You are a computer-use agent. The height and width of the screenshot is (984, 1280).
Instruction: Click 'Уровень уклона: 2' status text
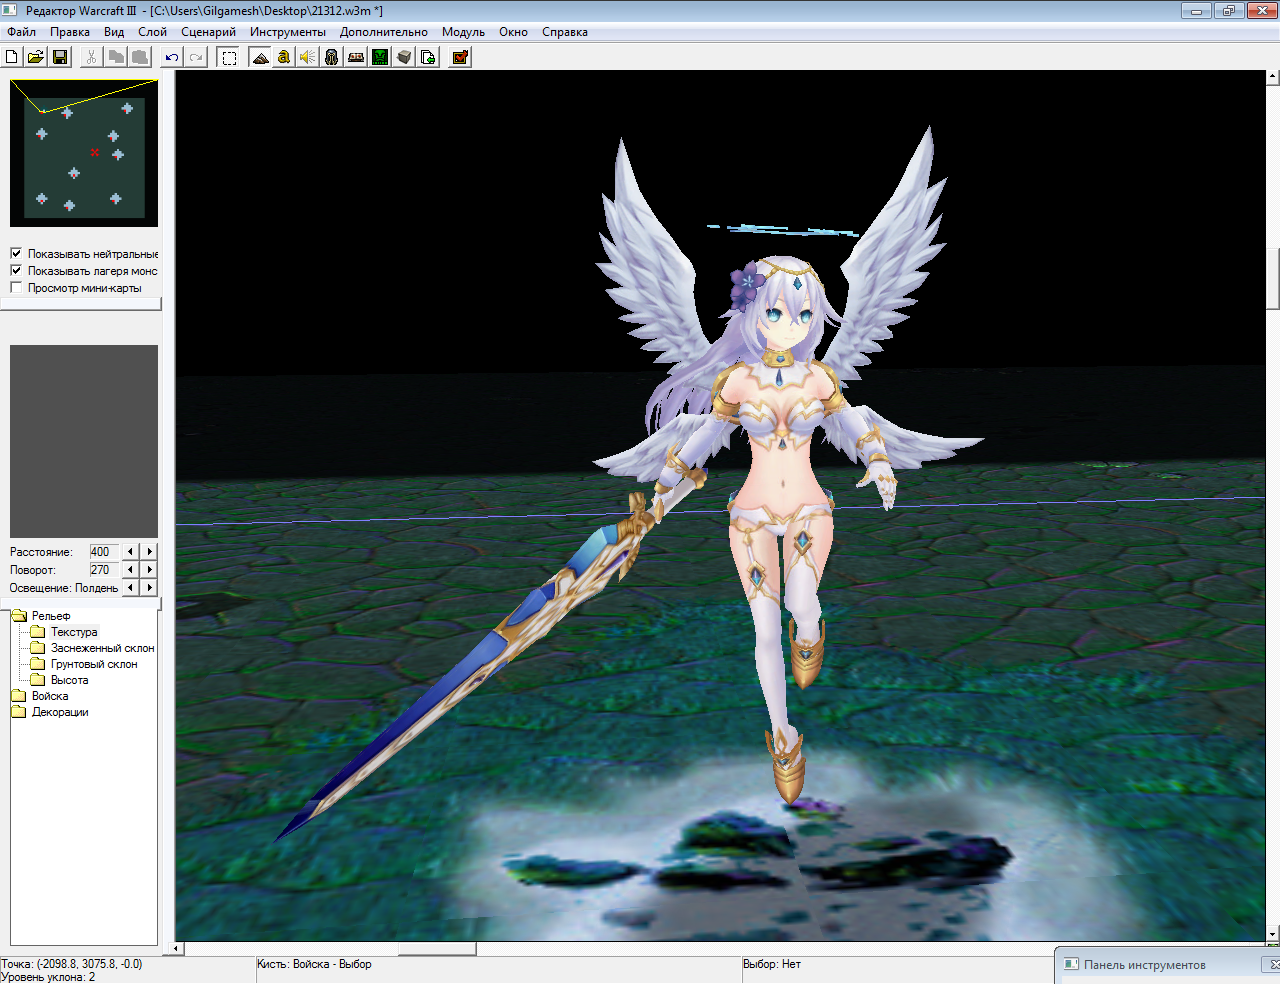click(x=48, y=977)
